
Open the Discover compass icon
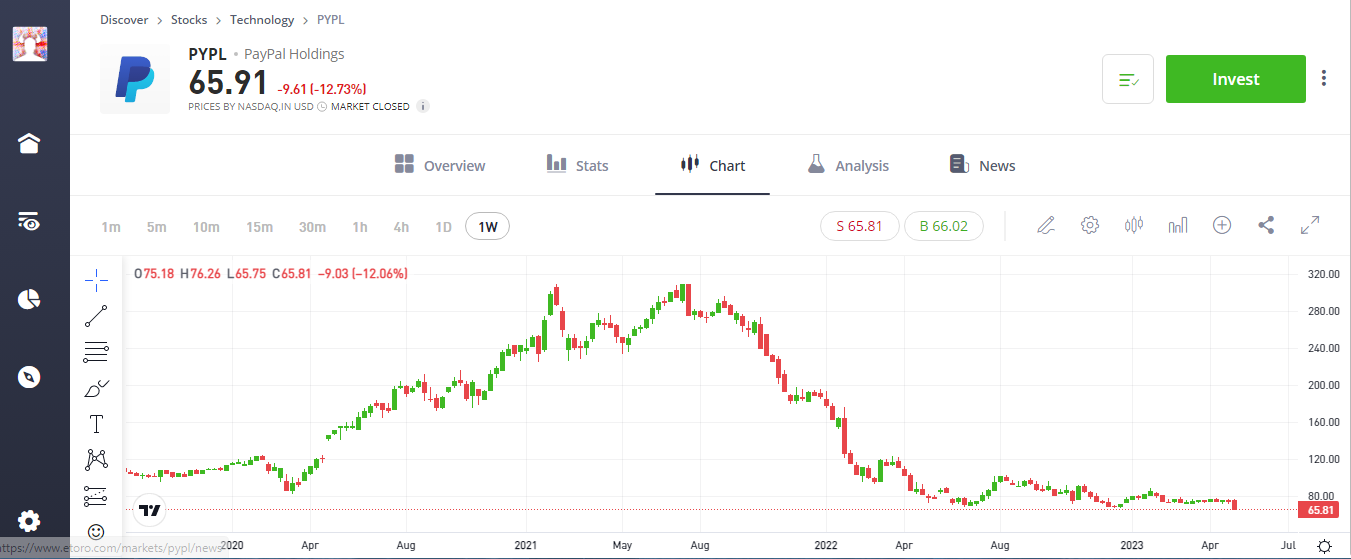coord(29,377)
